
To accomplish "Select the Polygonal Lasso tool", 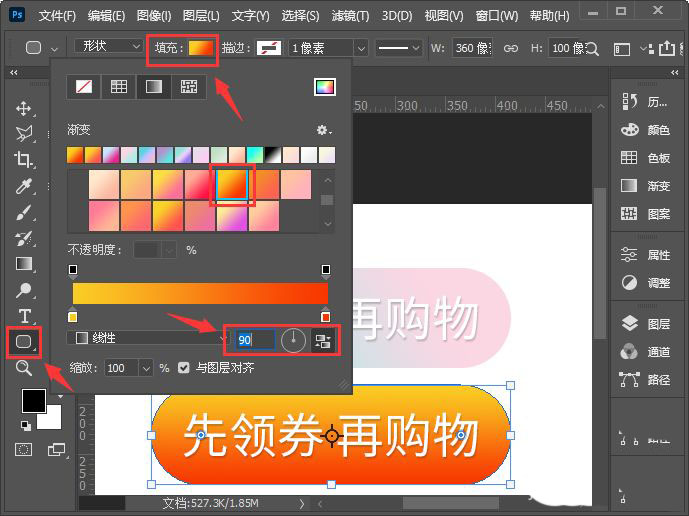I will pos(24,134).
